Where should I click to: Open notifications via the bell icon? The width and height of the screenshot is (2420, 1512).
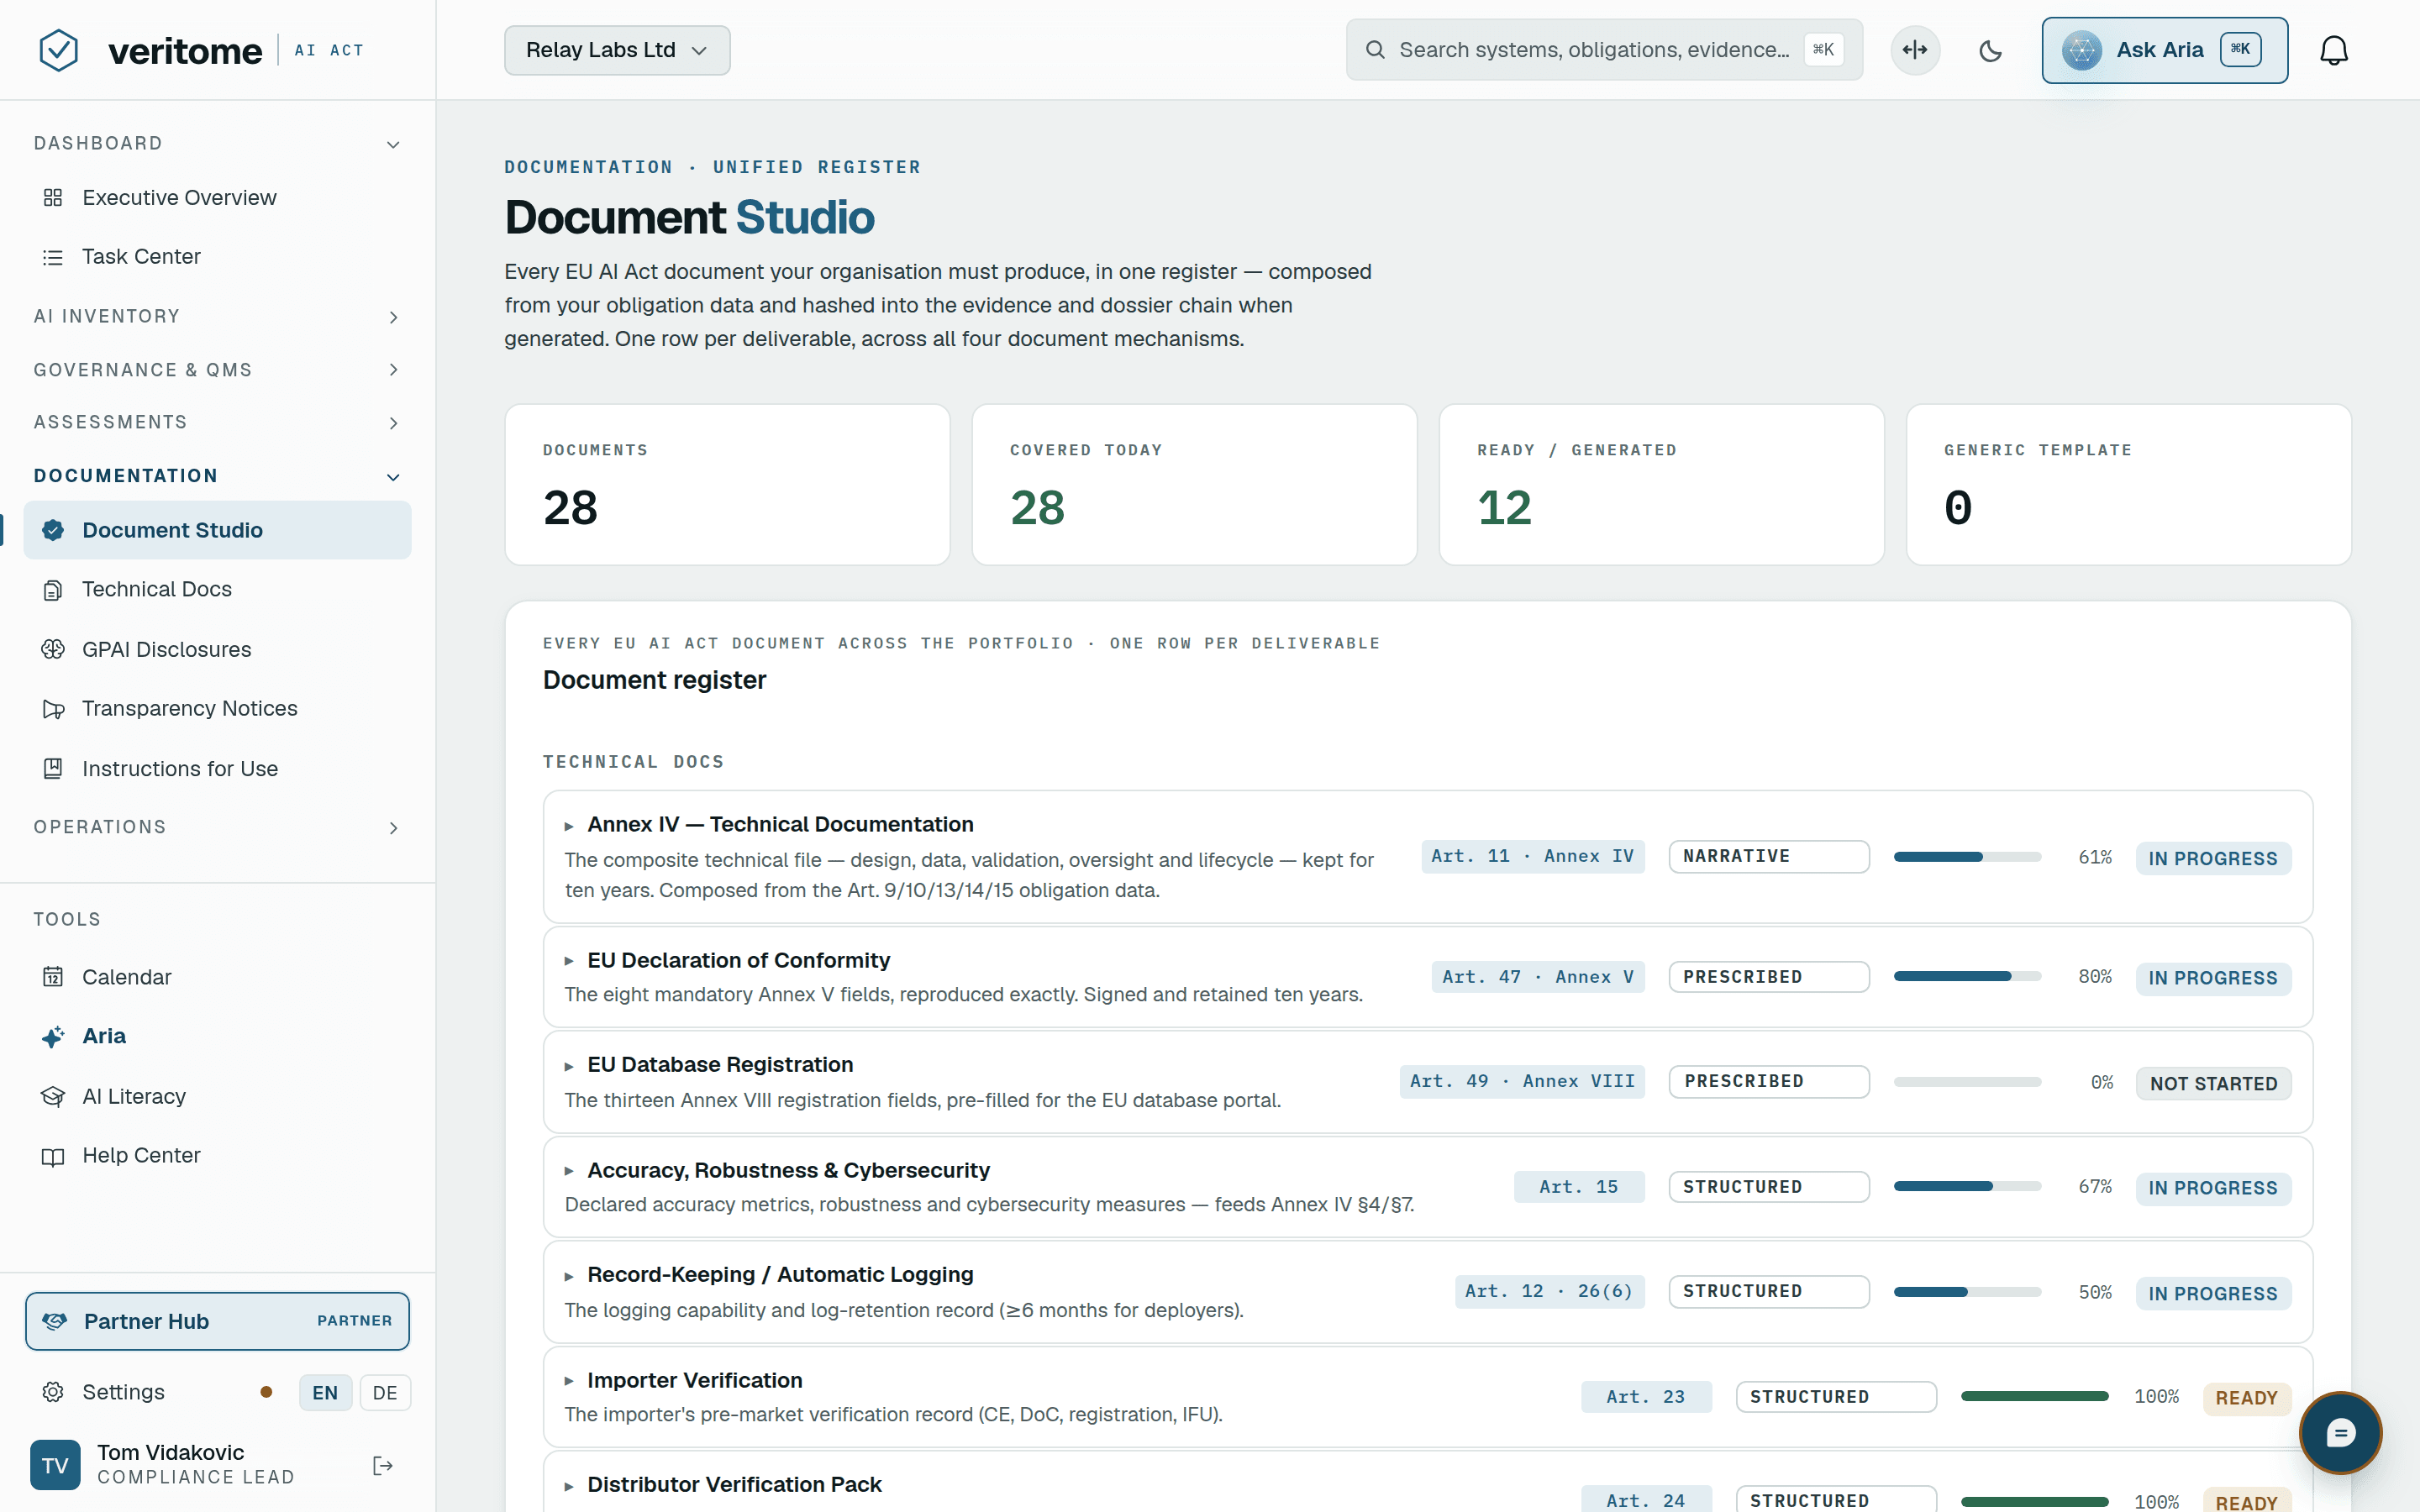click(2333, 50)
